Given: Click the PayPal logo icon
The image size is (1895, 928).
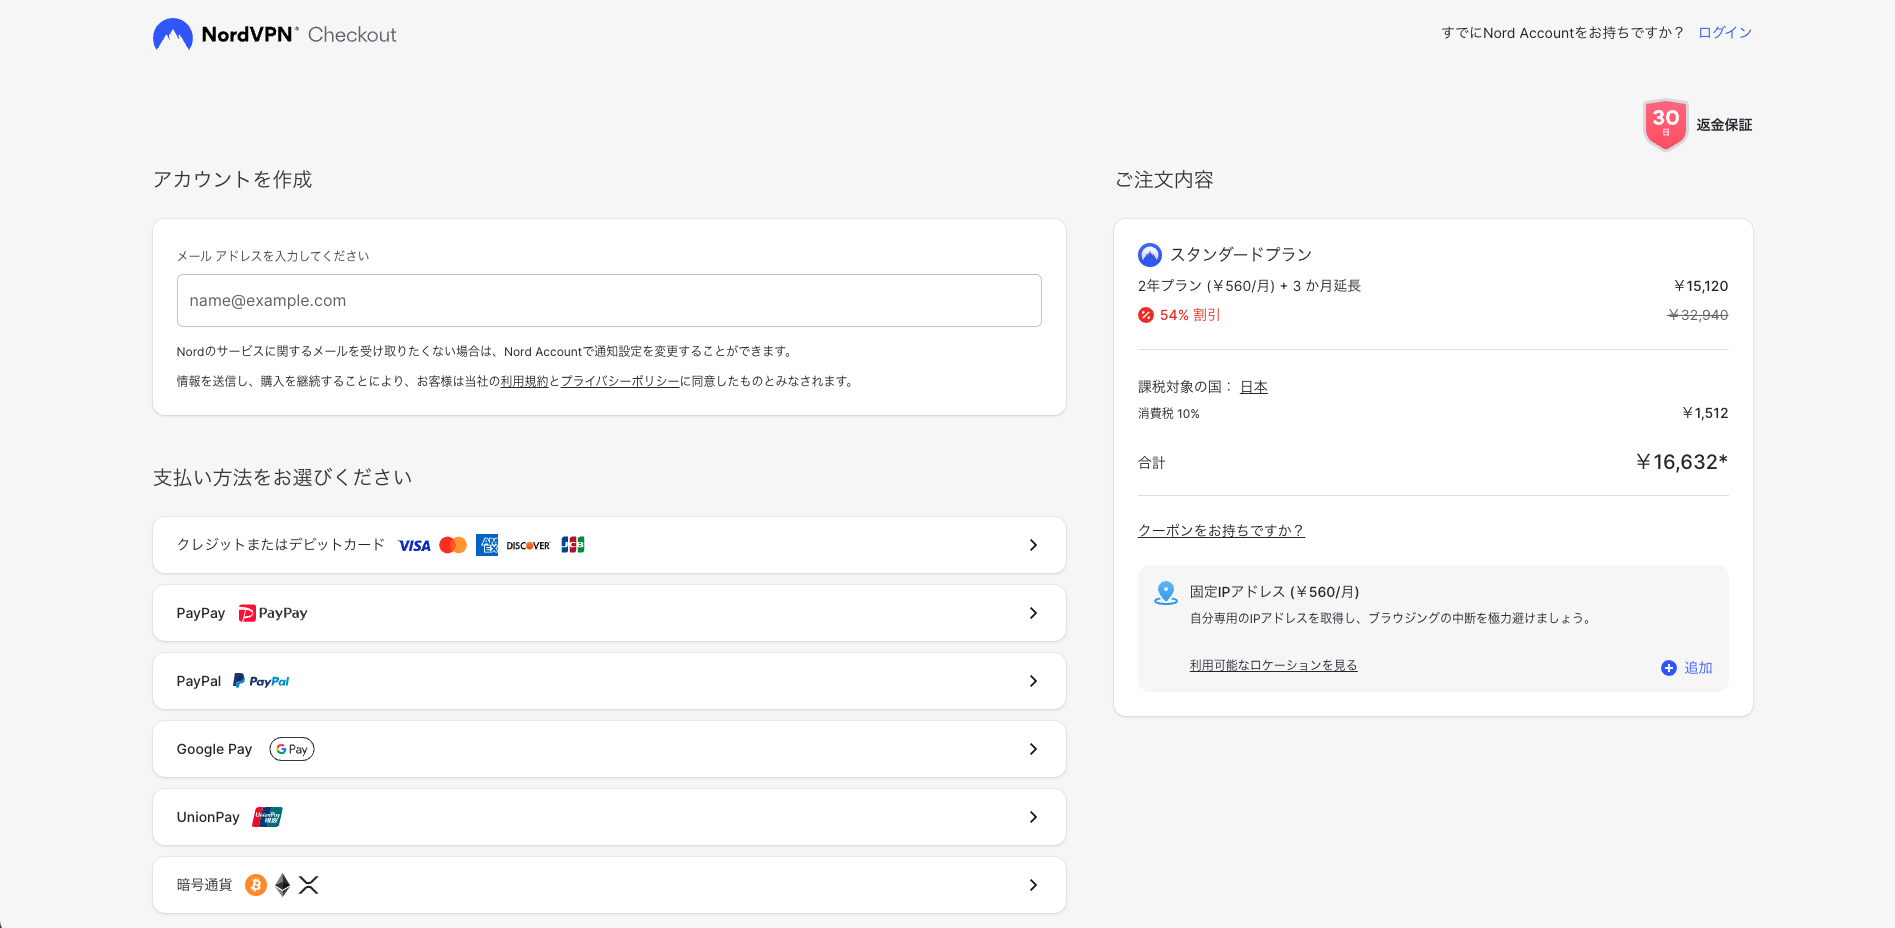Looking at the screenshot, I should pyautogui.click(x=261, y=681).
